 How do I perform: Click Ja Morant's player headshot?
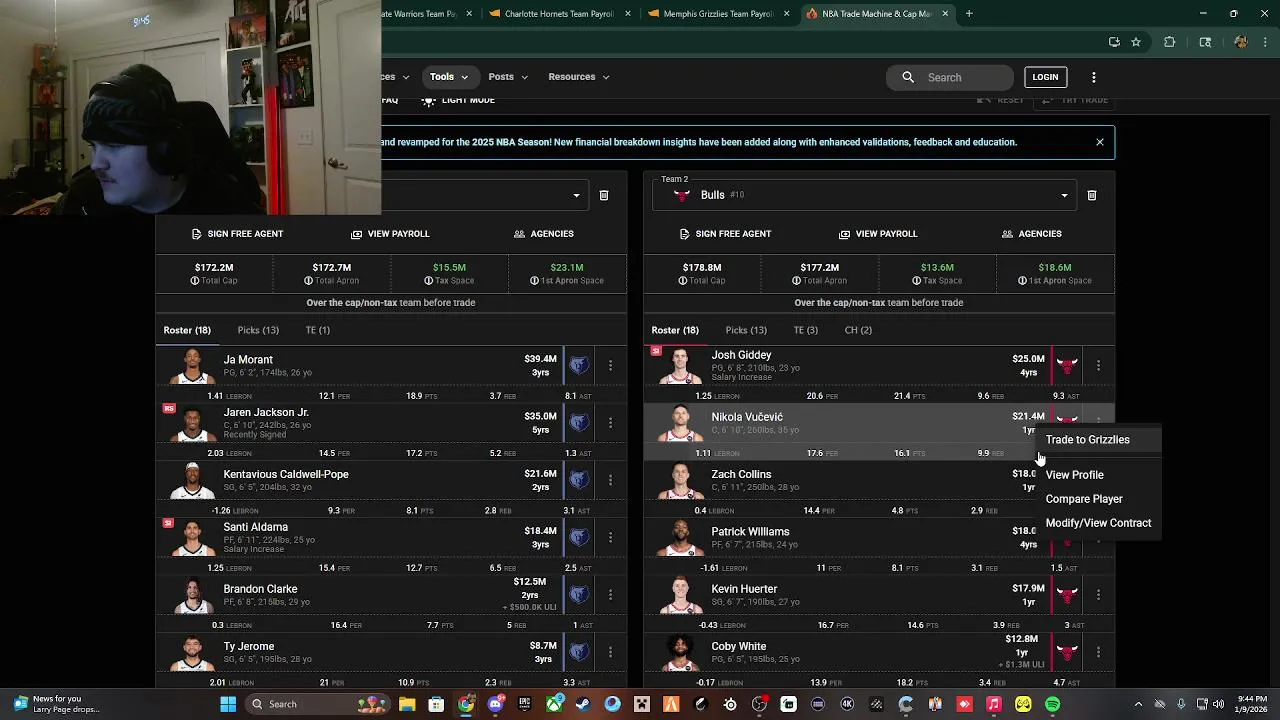191,366
